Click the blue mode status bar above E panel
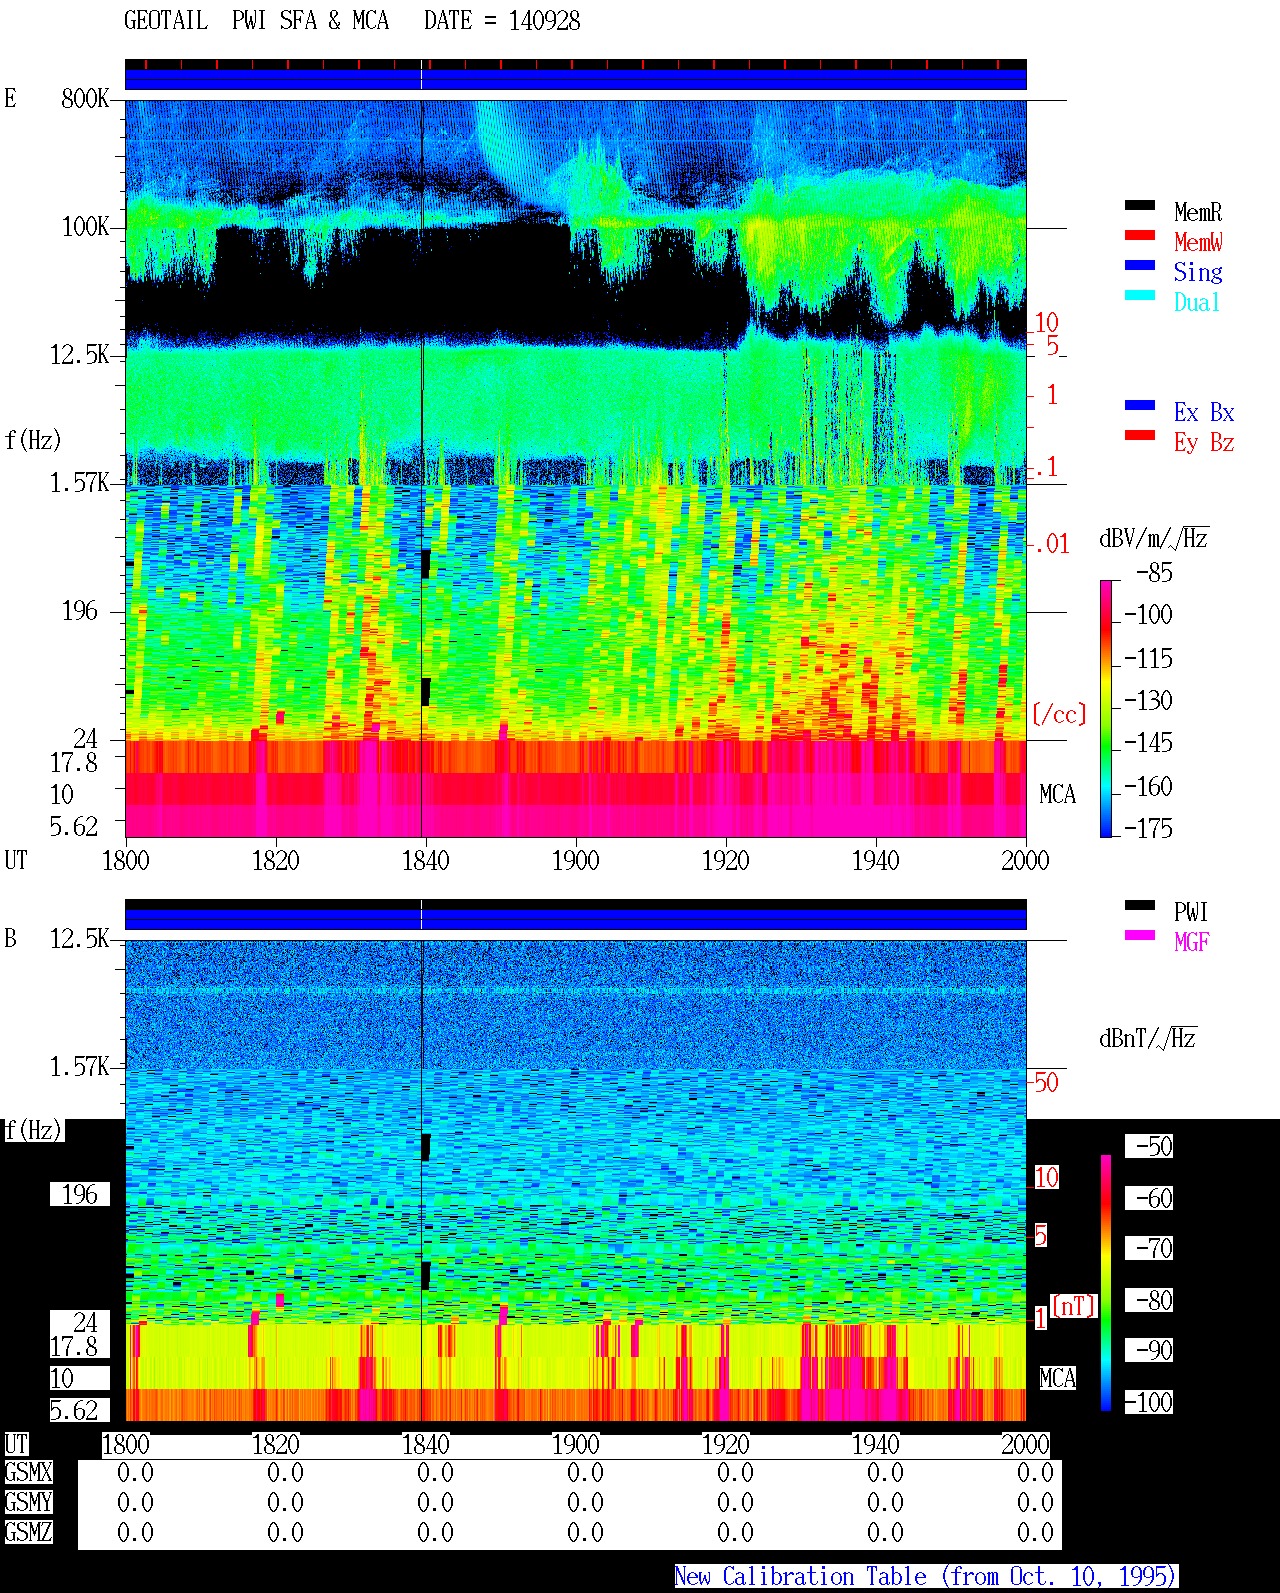Viewport: 1280px width, 1593px height. [575, 79]
